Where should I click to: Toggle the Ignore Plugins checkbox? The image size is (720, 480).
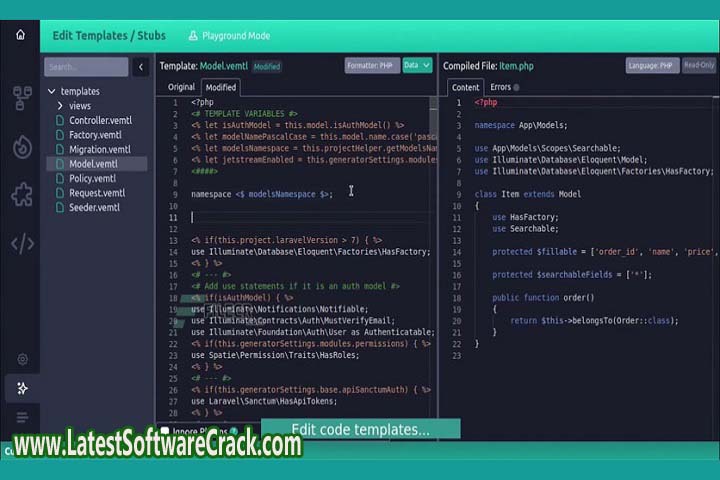(x=166, y=432)
